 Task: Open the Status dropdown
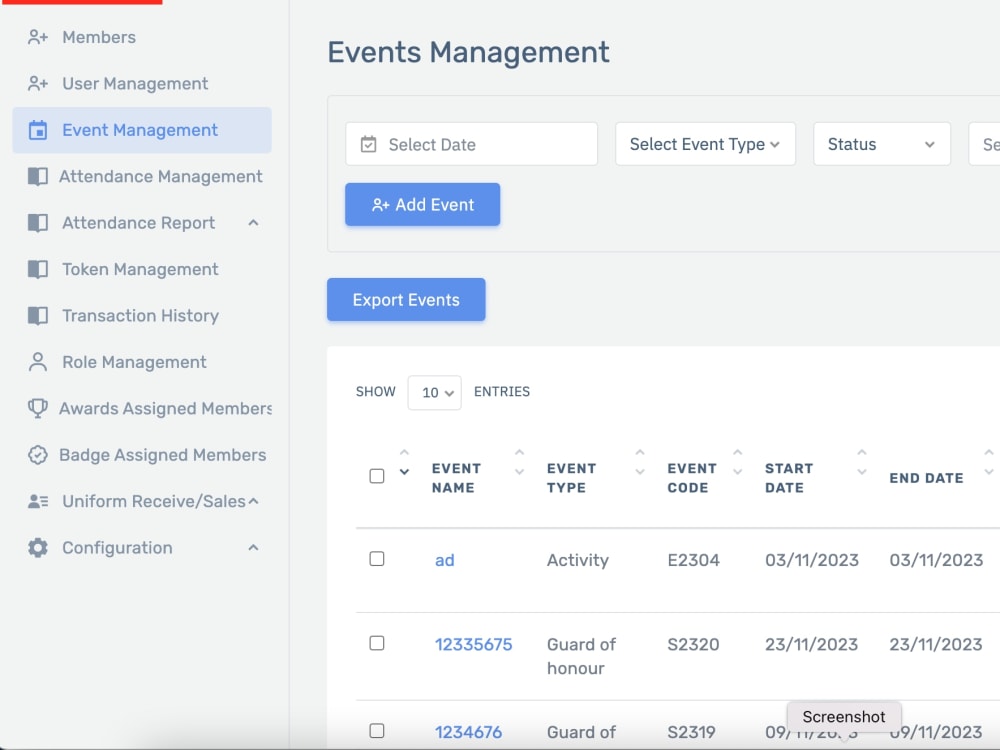(882, 144)
